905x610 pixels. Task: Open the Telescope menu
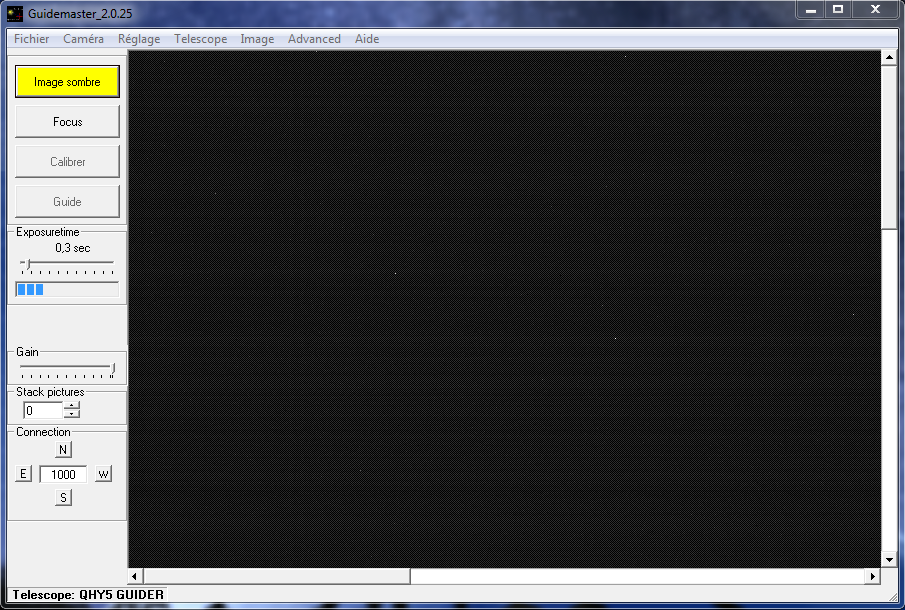200,39
